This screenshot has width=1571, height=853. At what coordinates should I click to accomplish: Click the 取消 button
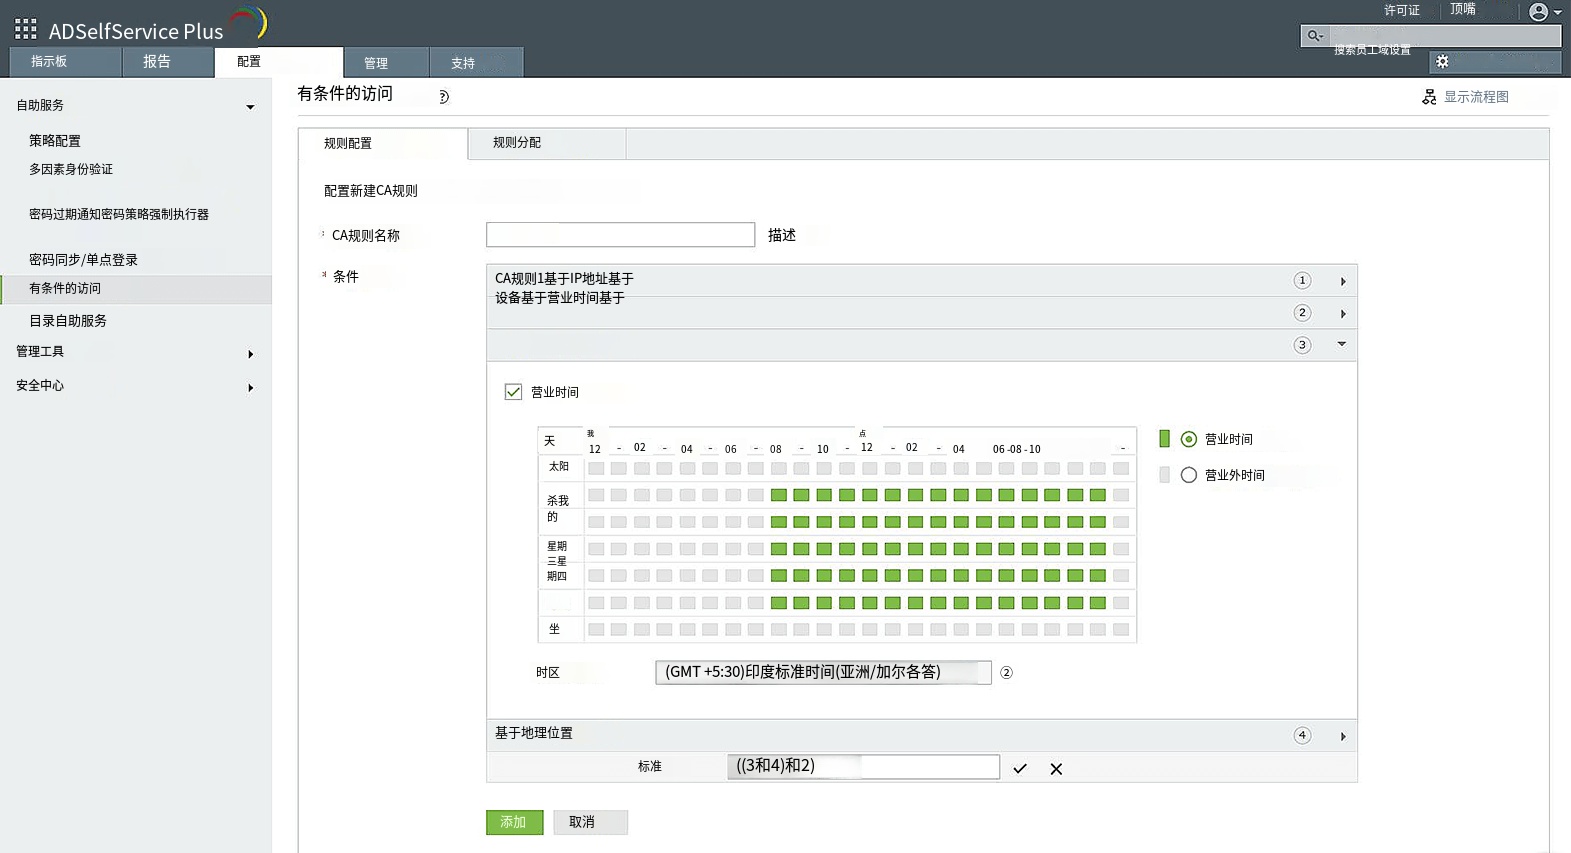tap(582, 822)
